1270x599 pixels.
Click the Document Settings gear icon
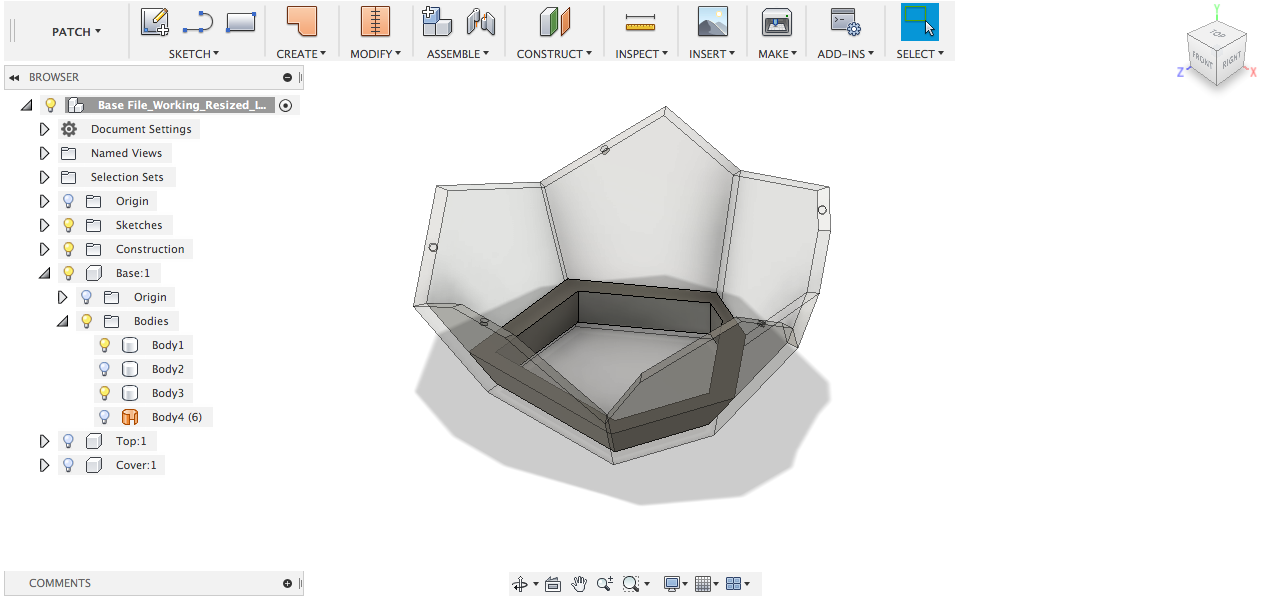69,129
